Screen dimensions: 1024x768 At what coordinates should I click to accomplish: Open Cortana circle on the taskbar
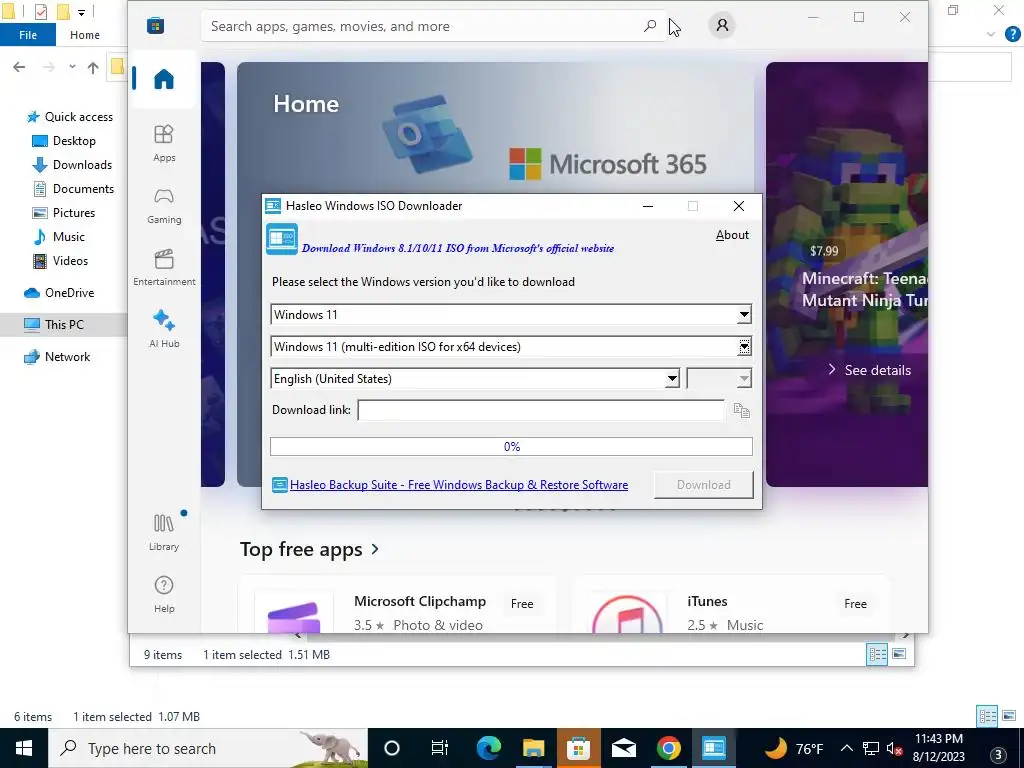(392, 748)
